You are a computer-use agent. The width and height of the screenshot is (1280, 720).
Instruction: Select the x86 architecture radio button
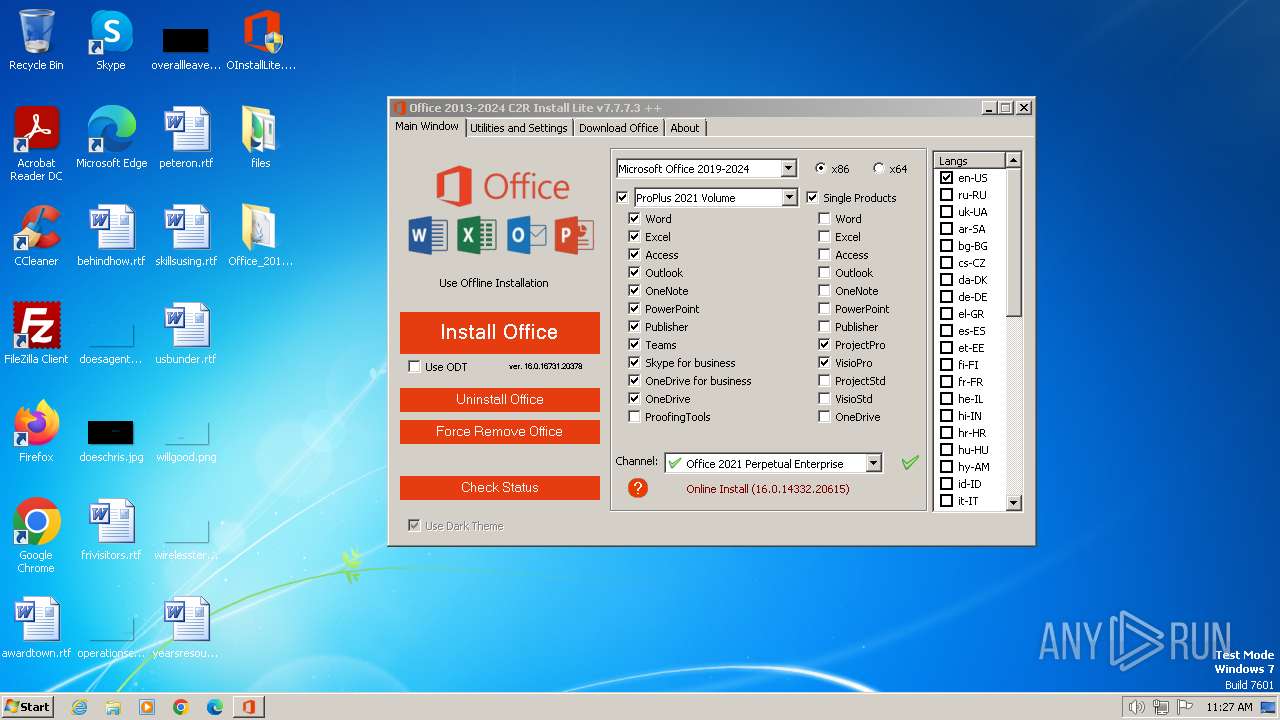pyautogui.click(x=821, y=168)
